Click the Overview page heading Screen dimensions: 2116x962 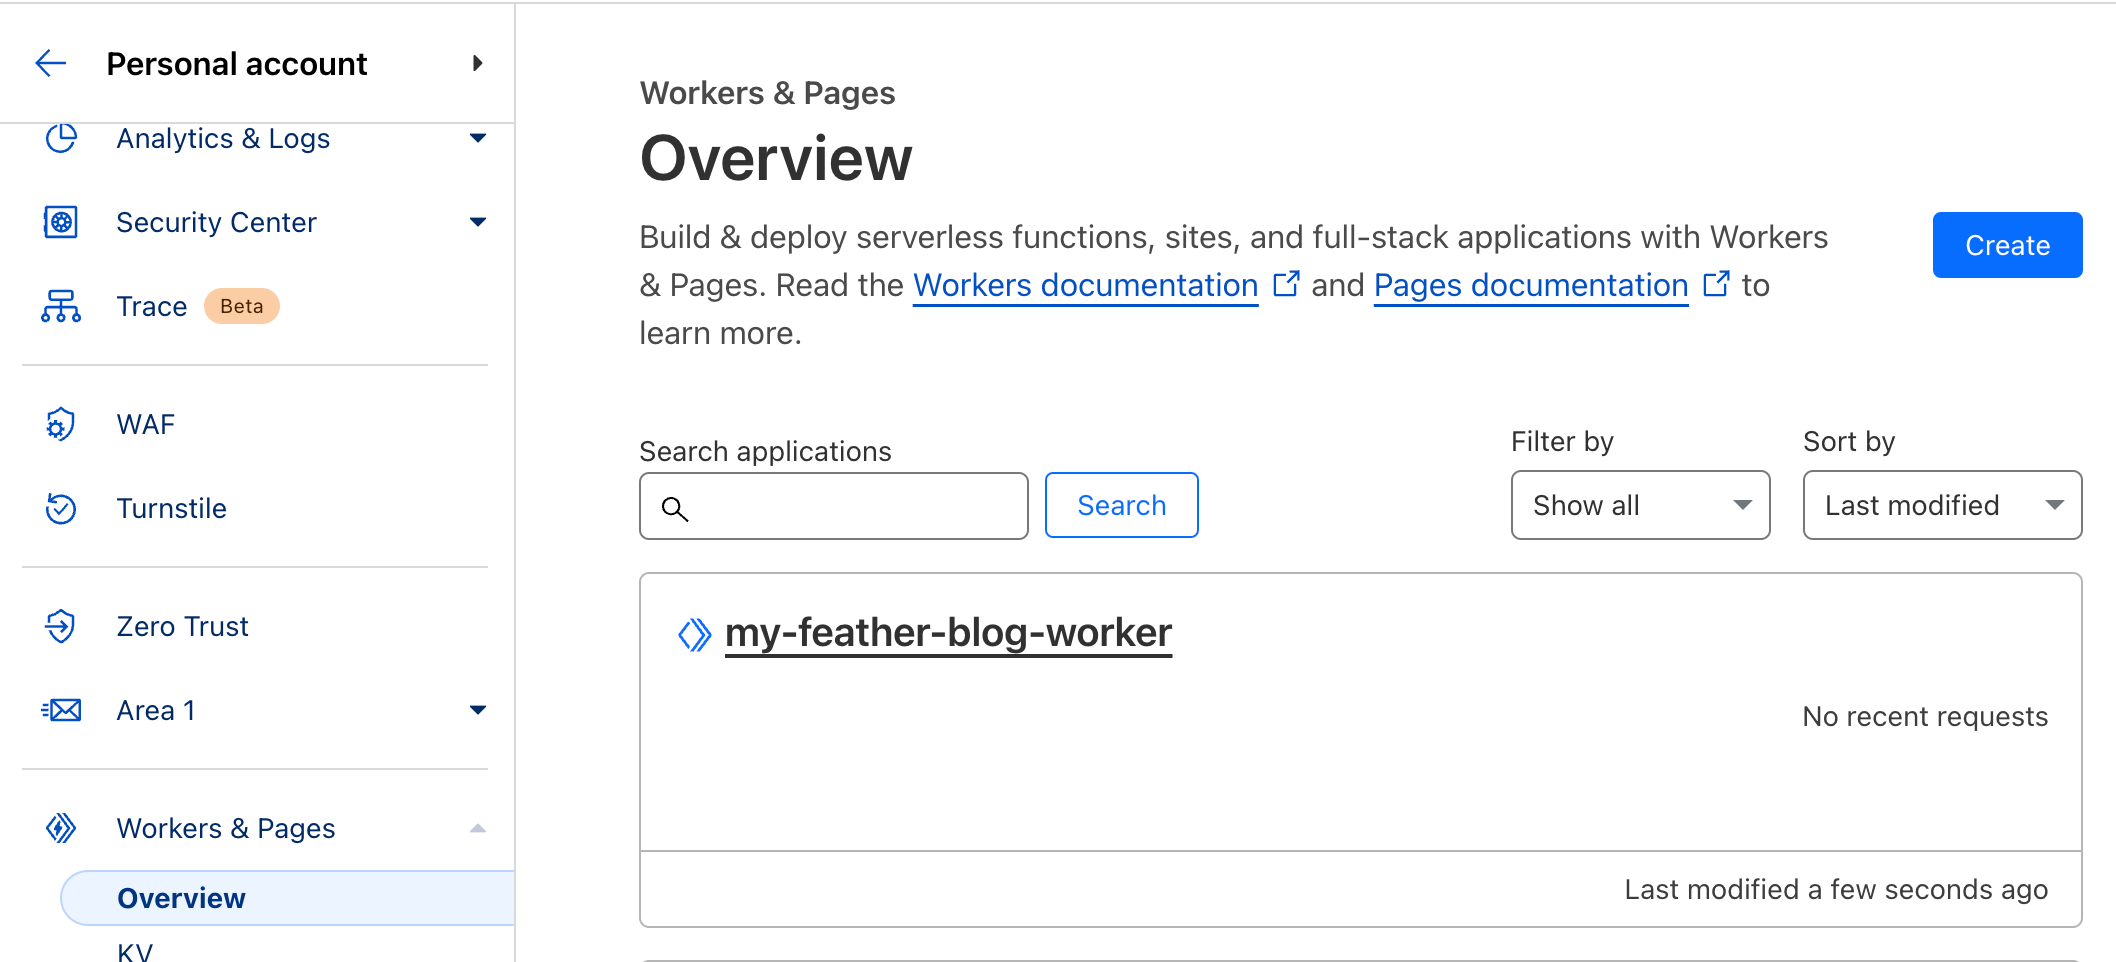pos(776,158)
